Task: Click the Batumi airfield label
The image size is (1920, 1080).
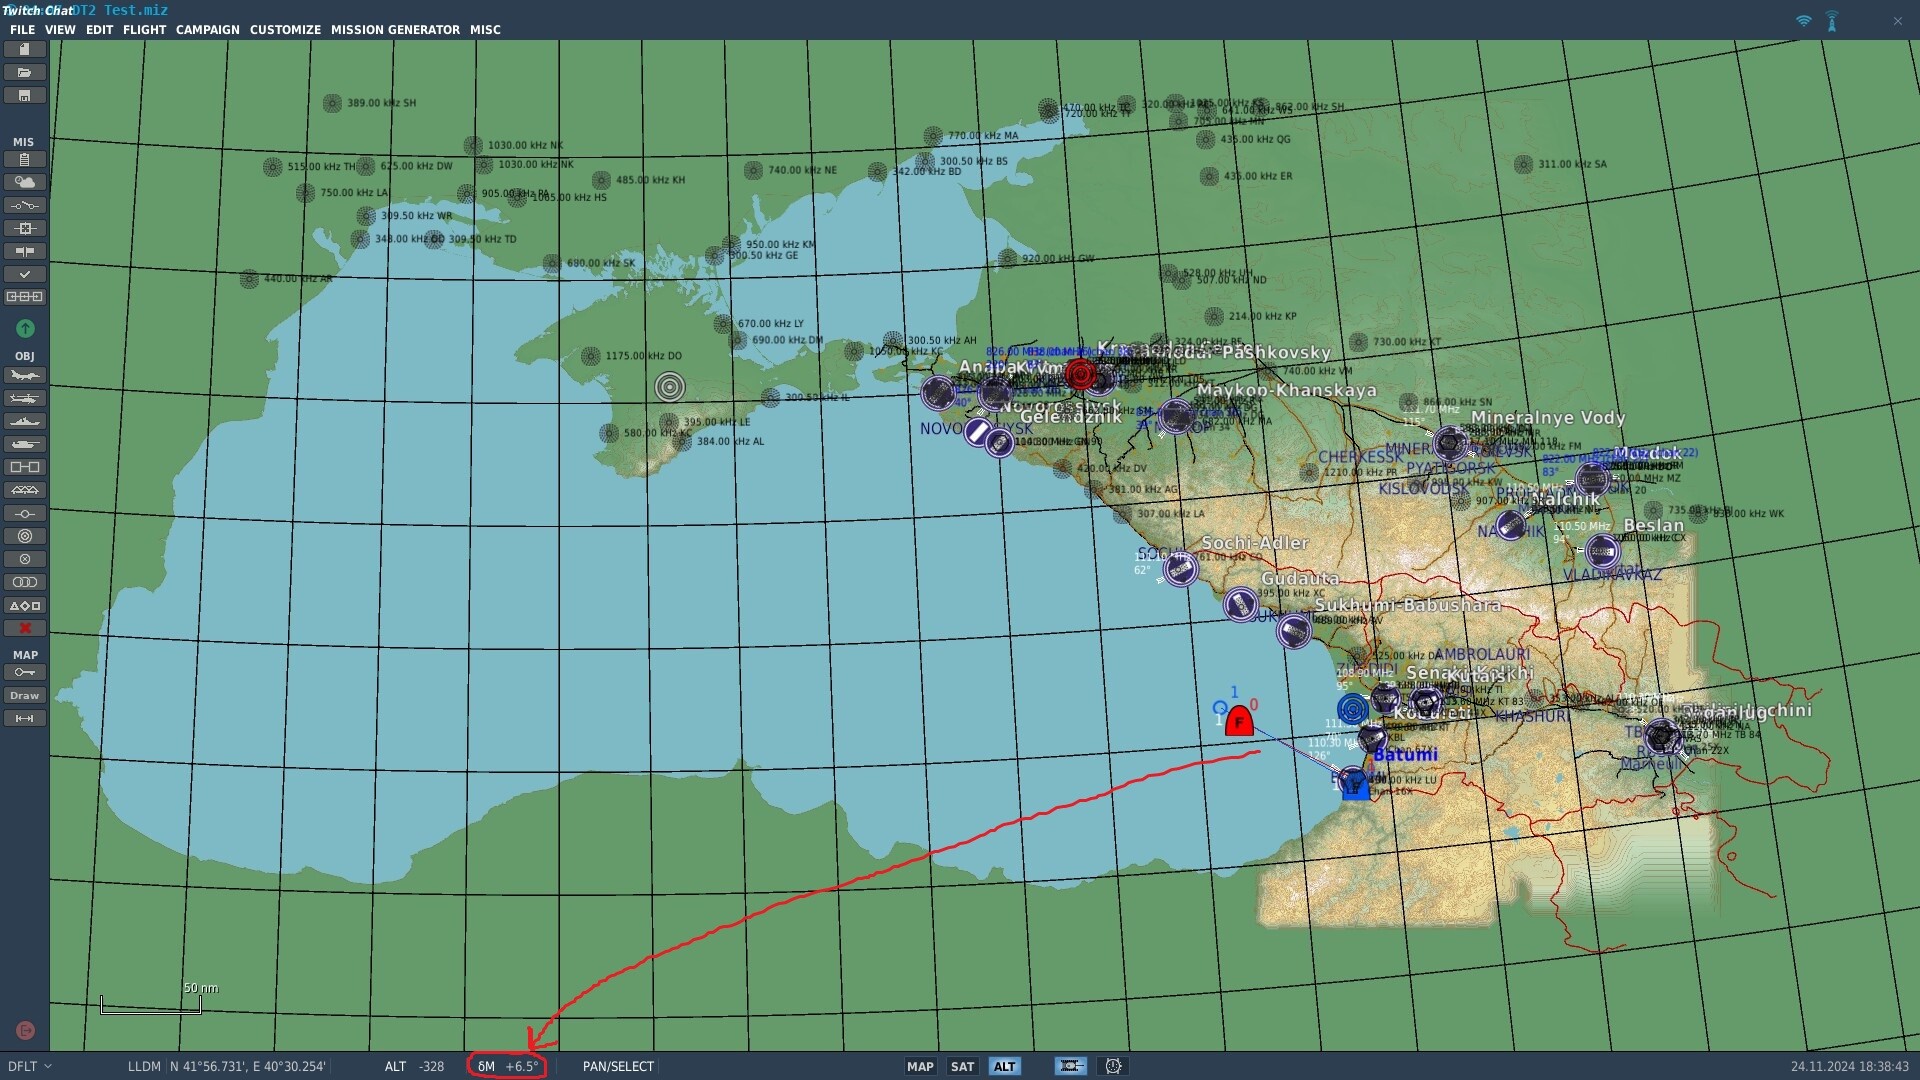Action: pos(1405,754)
